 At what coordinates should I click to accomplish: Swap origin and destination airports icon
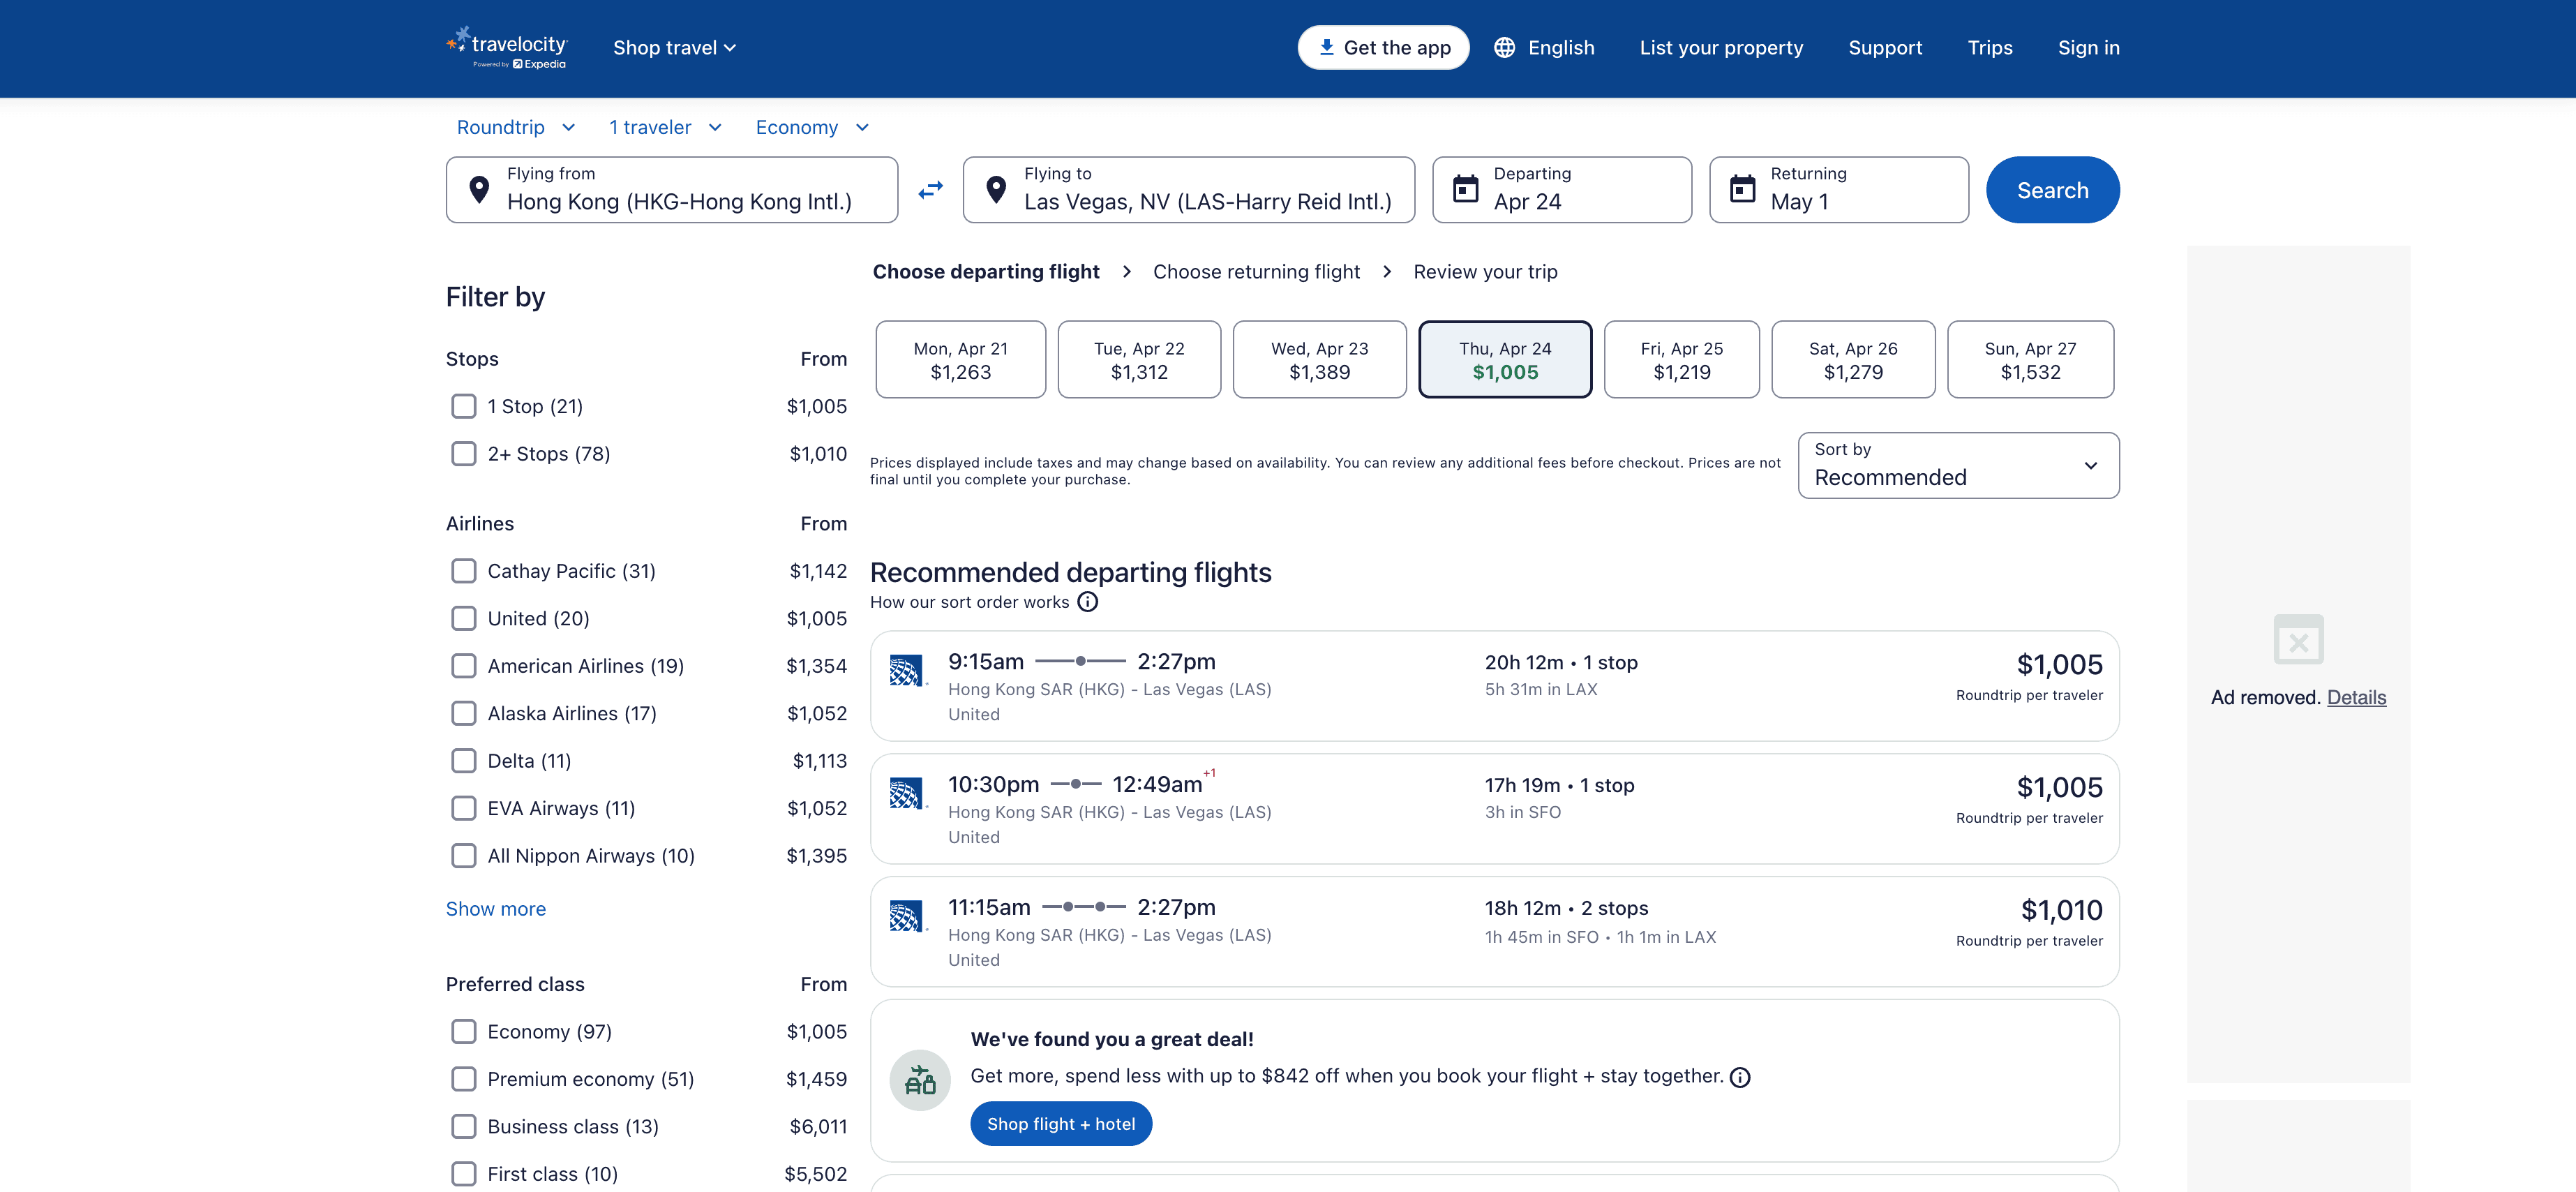[930, 190]
